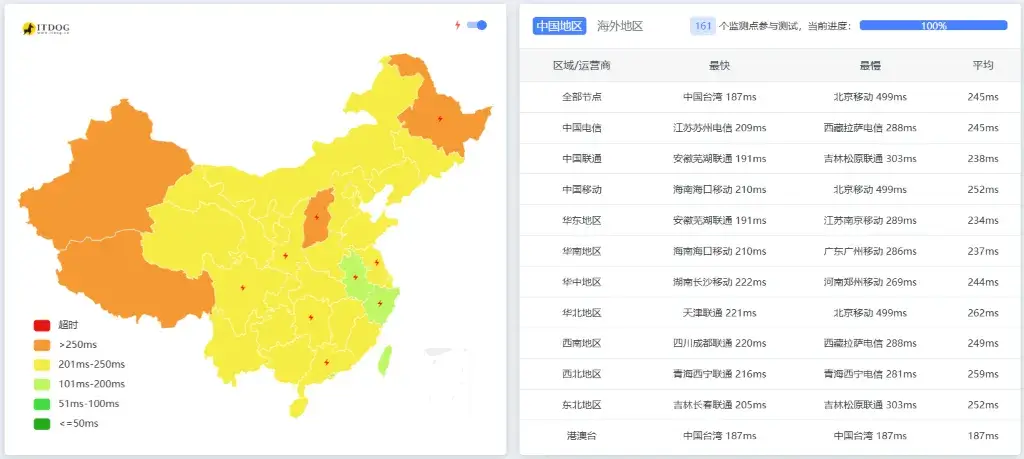Click lightning marker on Jiangsu province

376,262
